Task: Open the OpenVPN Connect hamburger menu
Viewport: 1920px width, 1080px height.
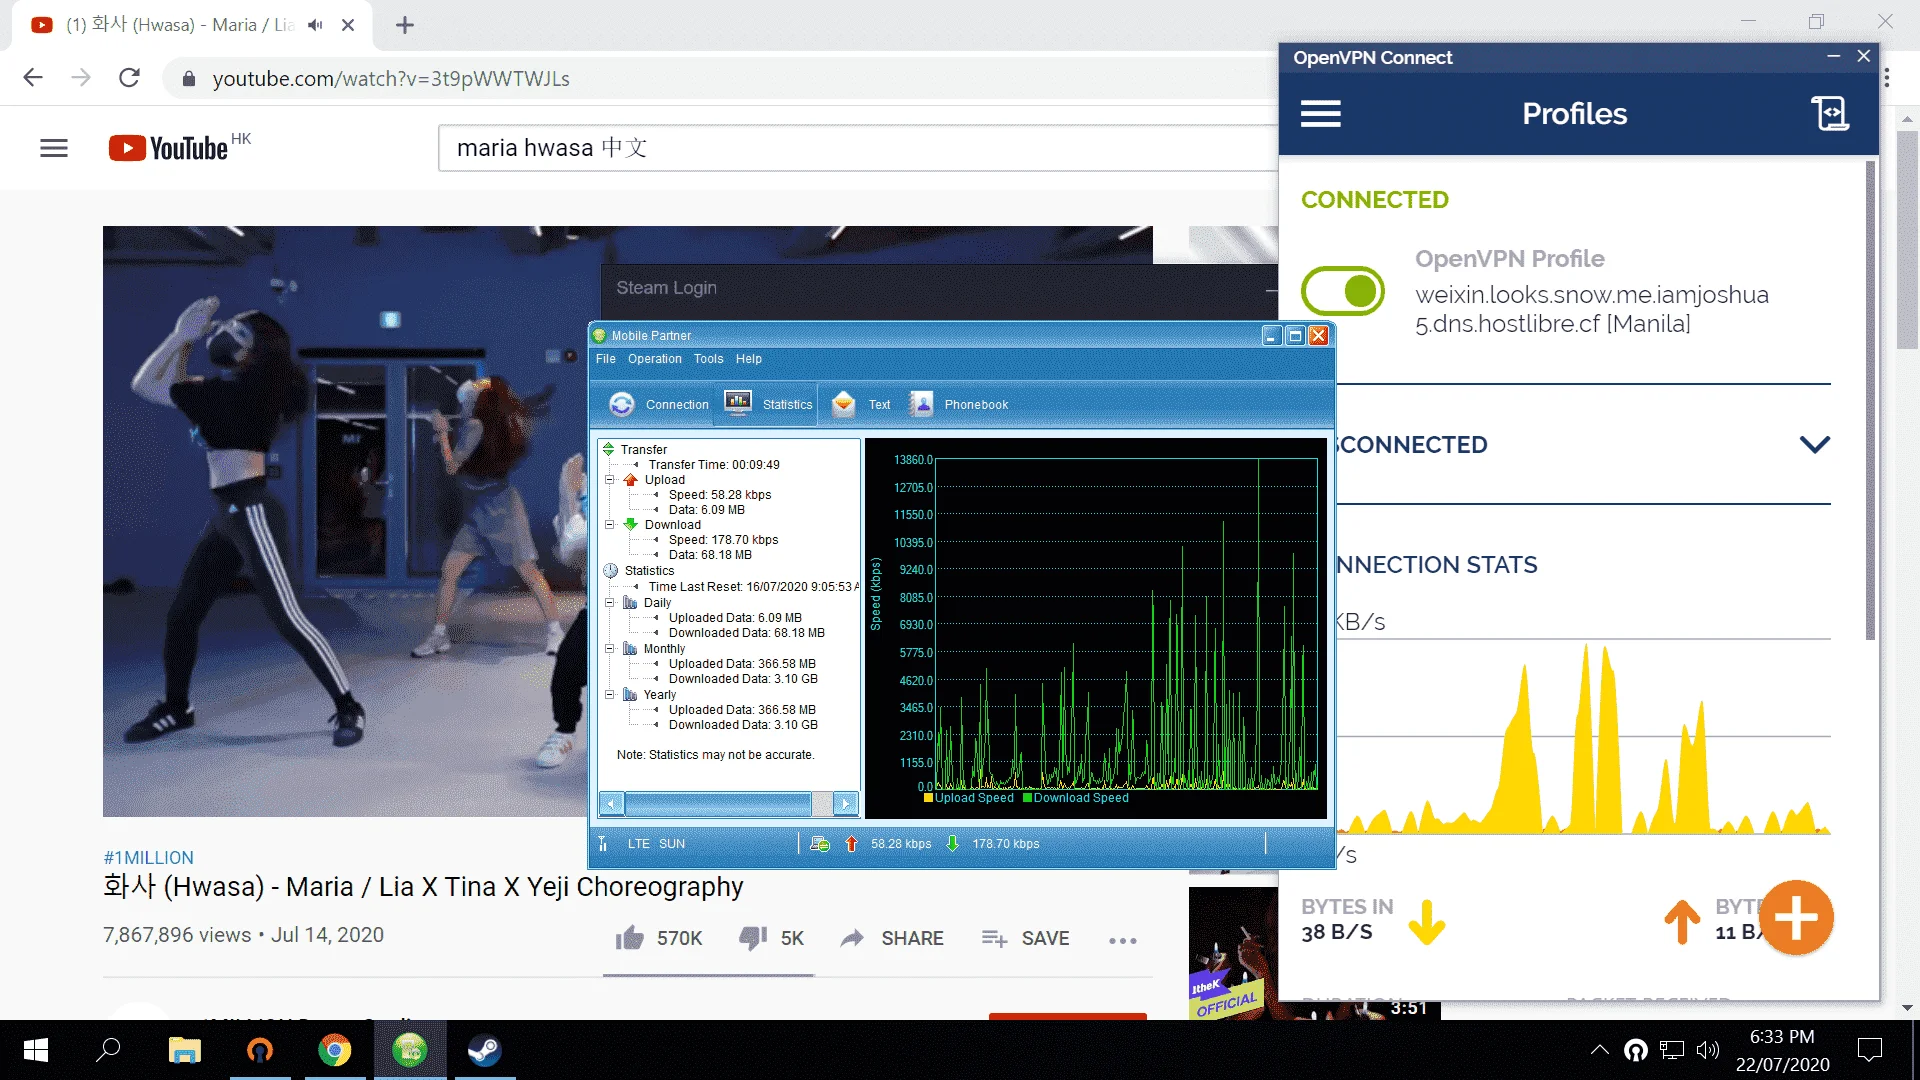Action: (x=1320, y=114)
